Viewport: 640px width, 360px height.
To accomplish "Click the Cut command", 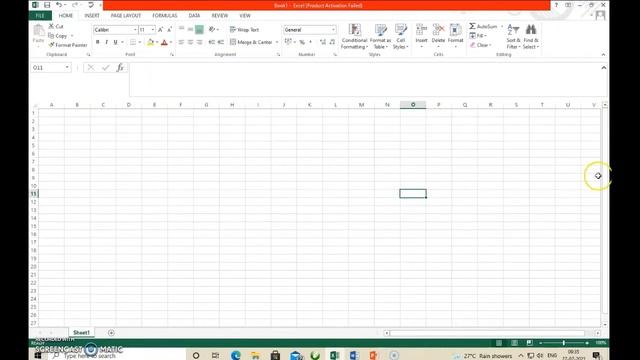I will tap(56, 26).
